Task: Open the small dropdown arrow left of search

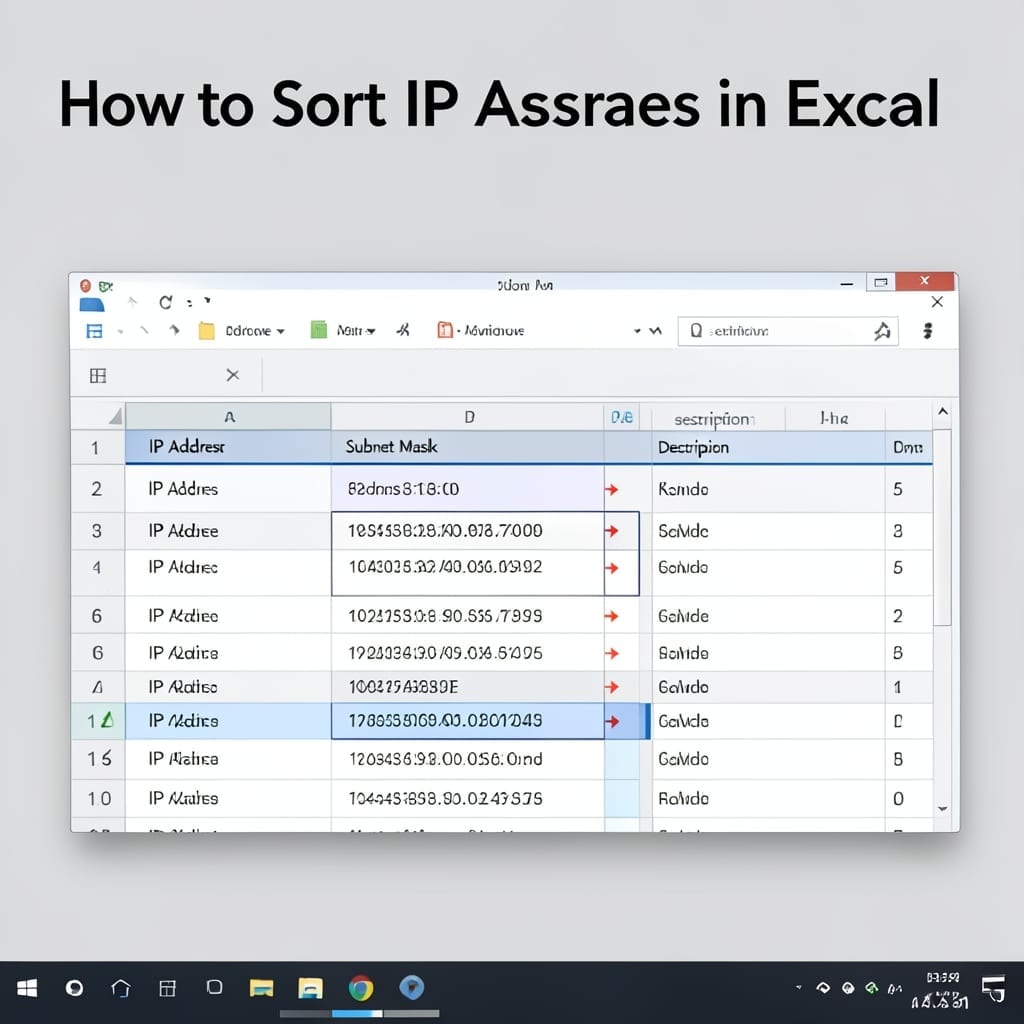Action: click(x=637, y=331)
